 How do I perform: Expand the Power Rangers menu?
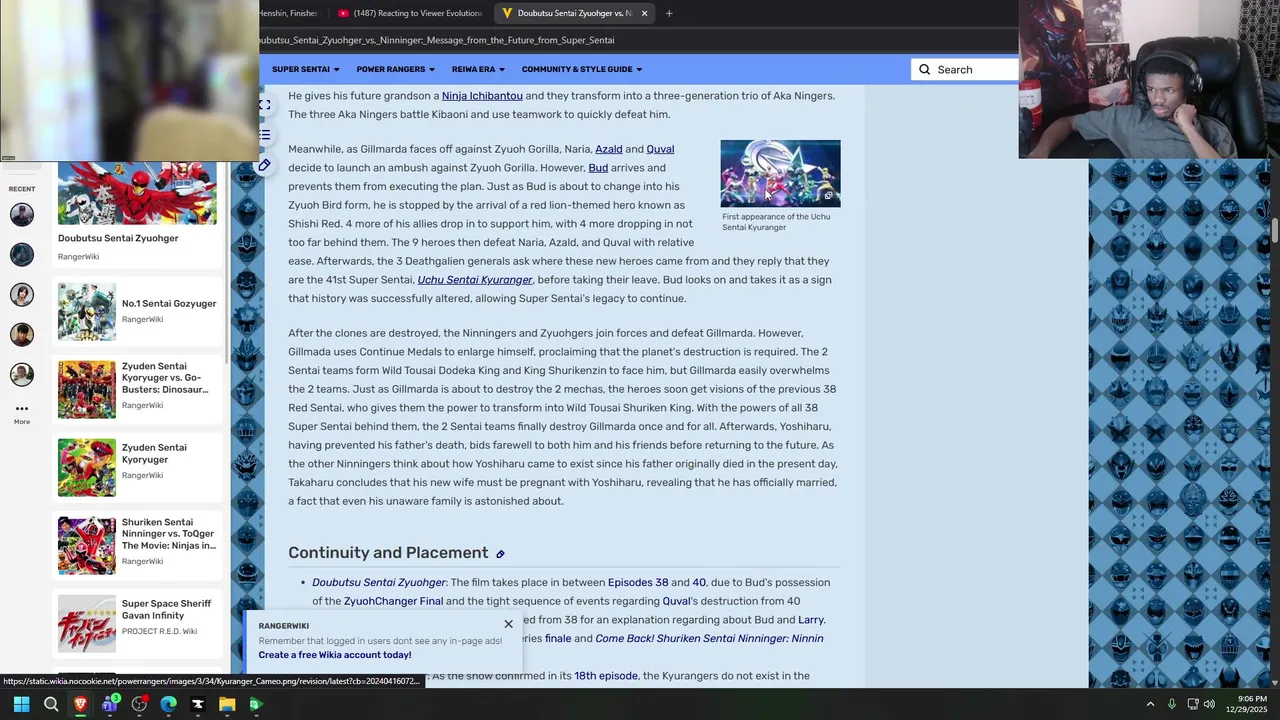click(395, 69)
